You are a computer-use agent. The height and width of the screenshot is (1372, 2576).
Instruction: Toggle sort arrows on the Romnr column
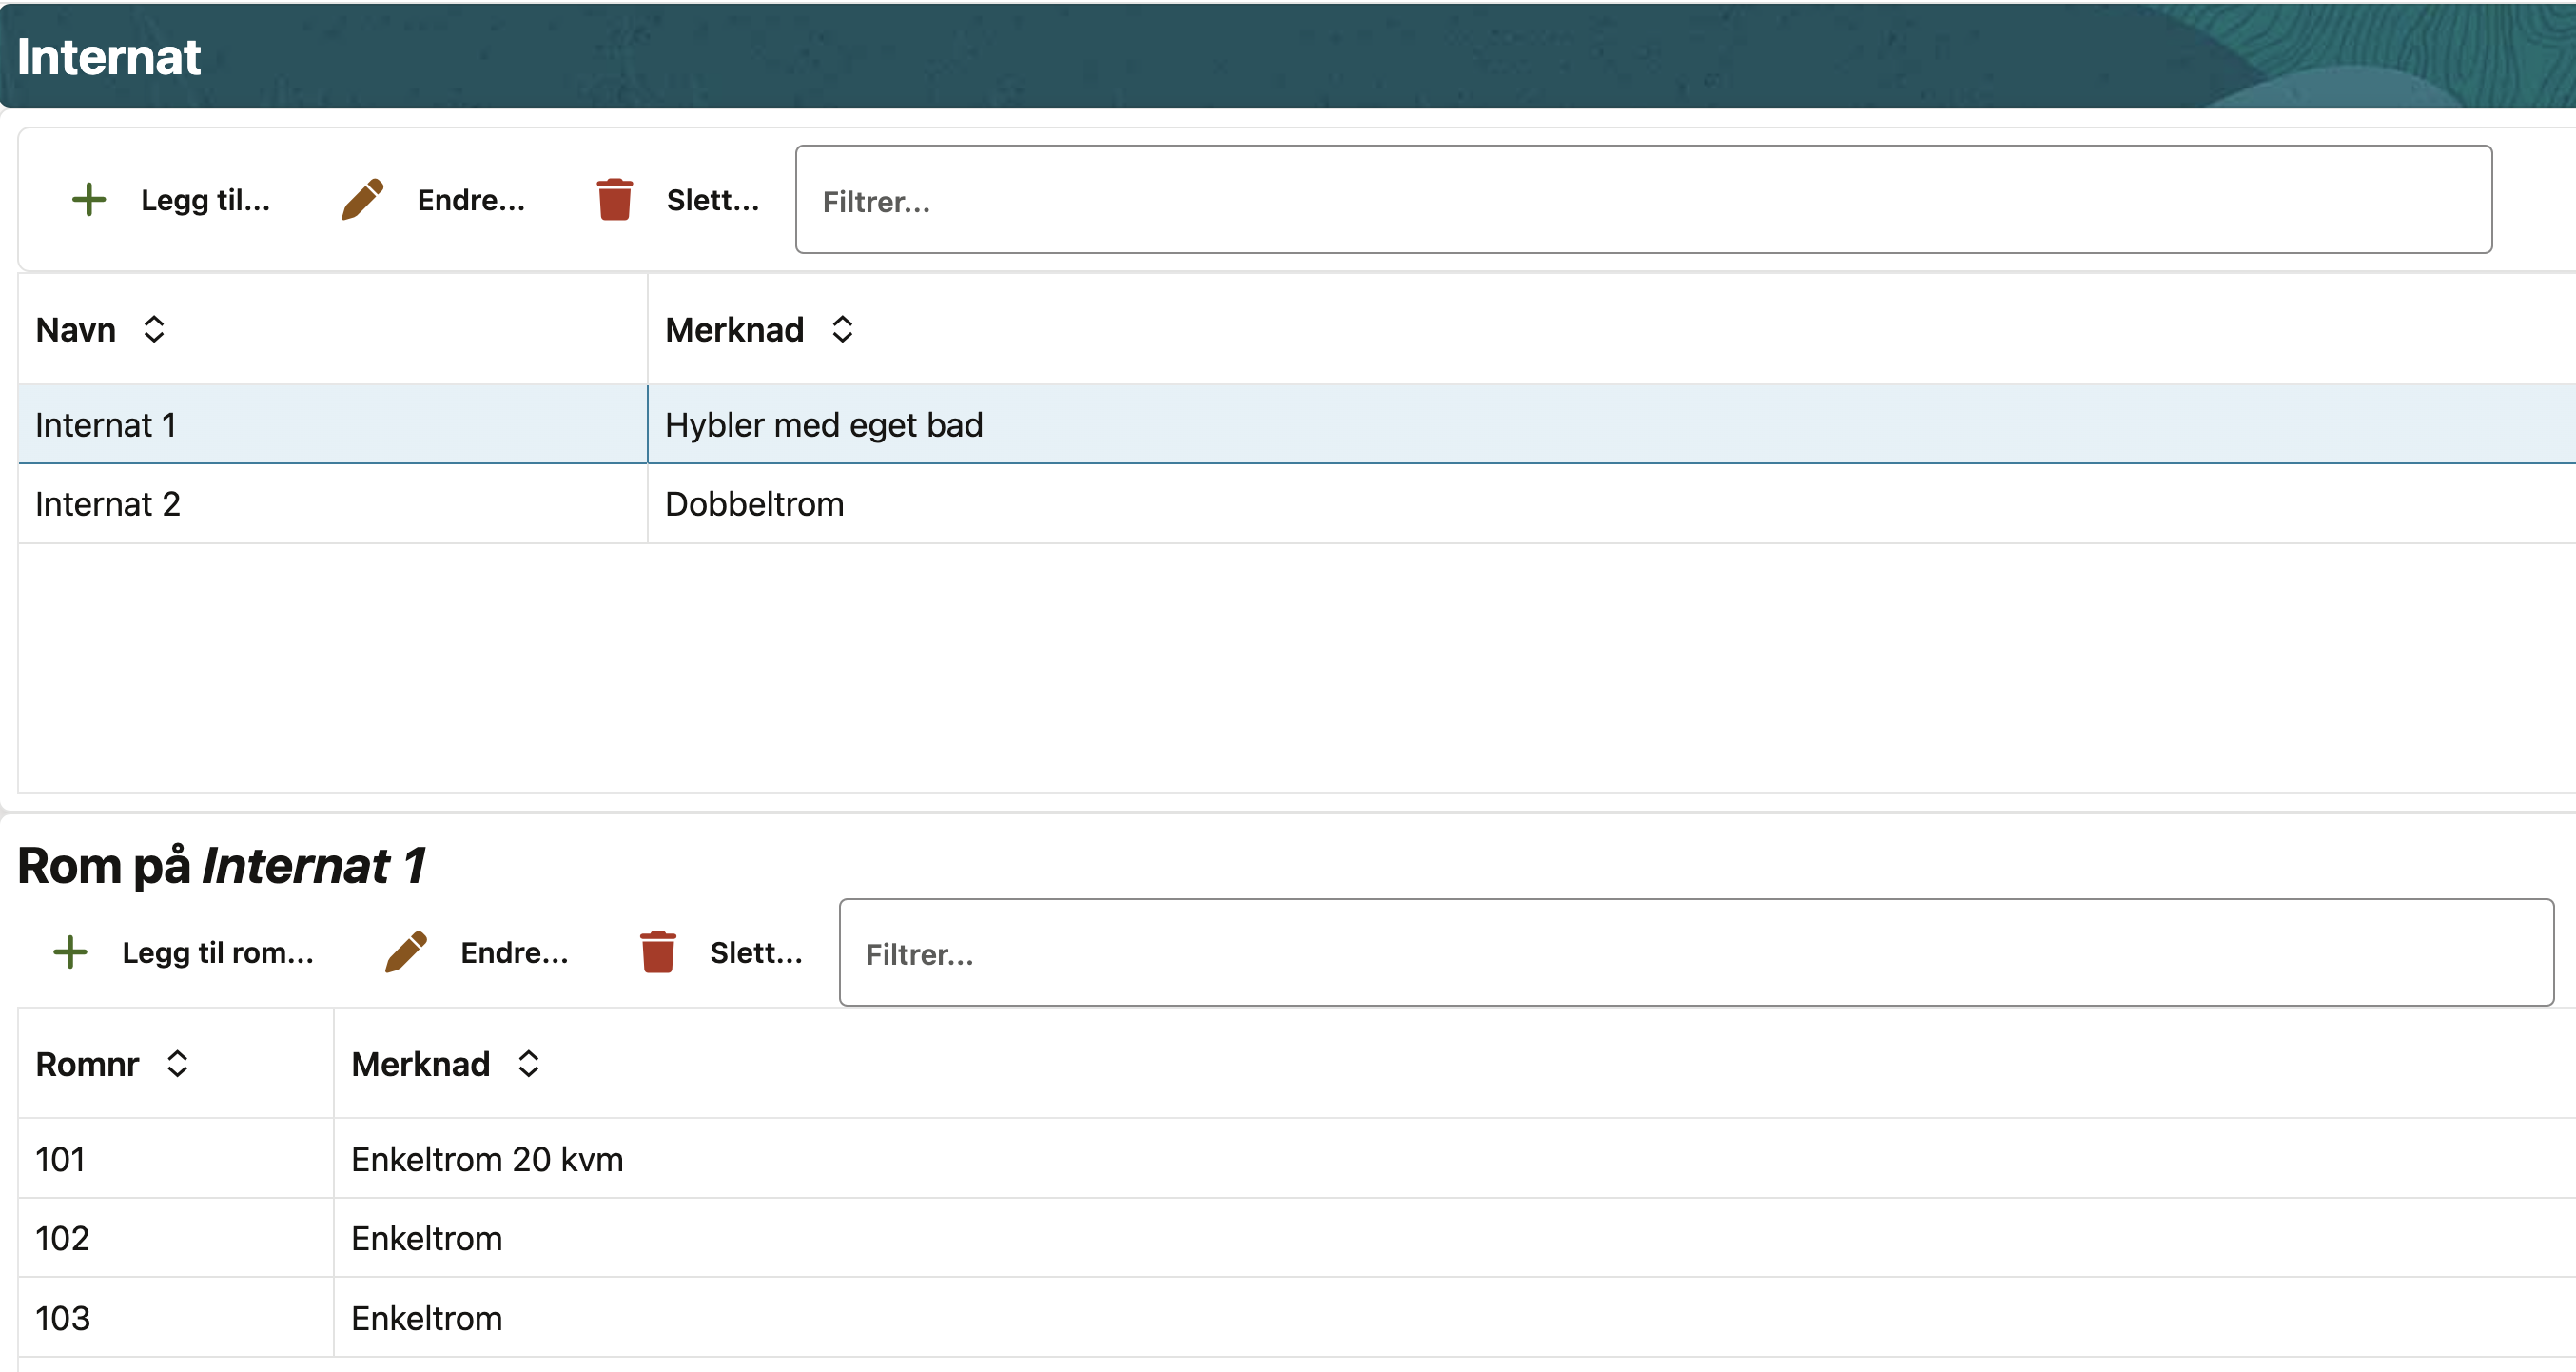point(178,1064)
